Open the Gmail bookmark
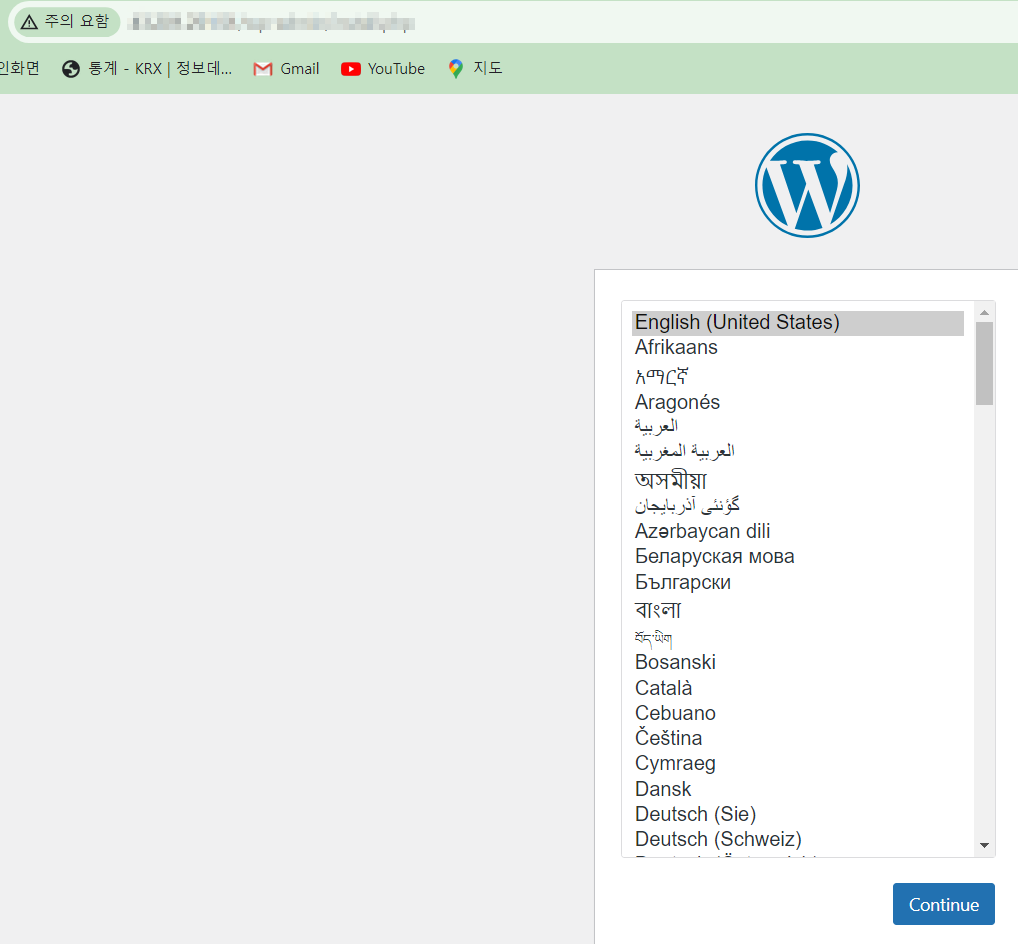The width and height of the screenshot is (1018, 944). (286, 69)
